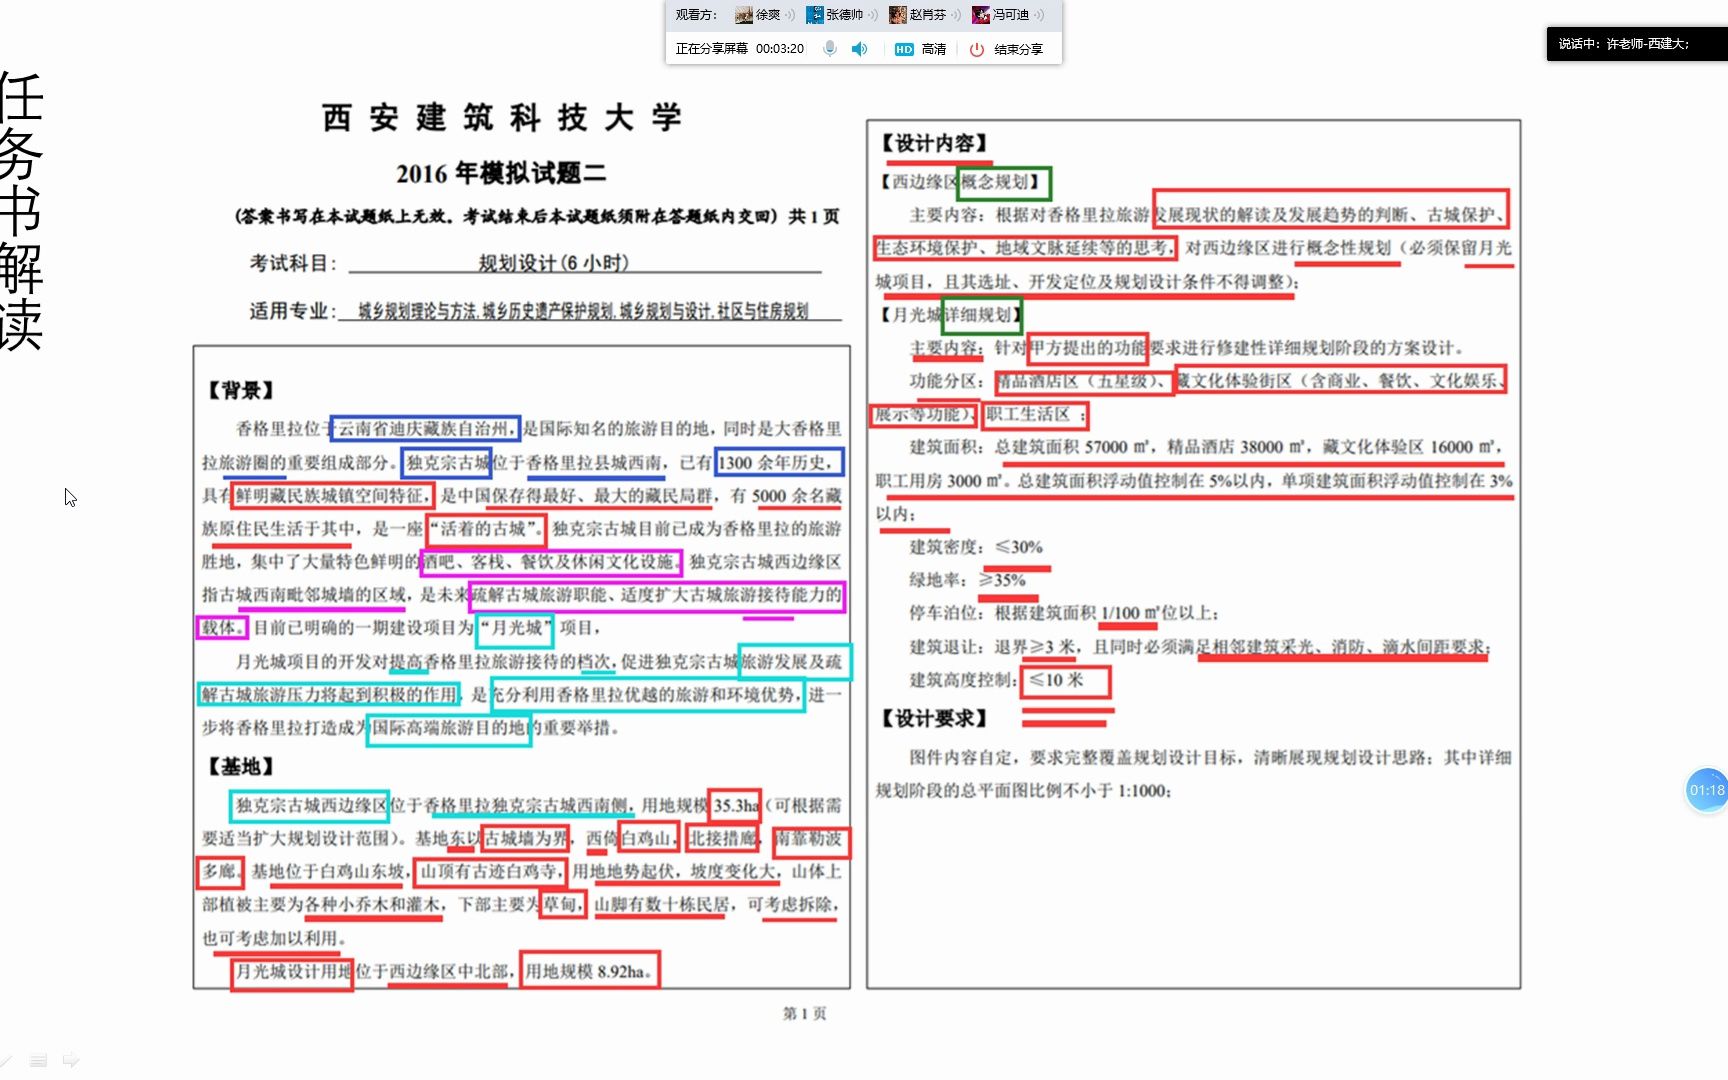Click the blue 01:18 floating timer bubble

tap(1707, 790)
